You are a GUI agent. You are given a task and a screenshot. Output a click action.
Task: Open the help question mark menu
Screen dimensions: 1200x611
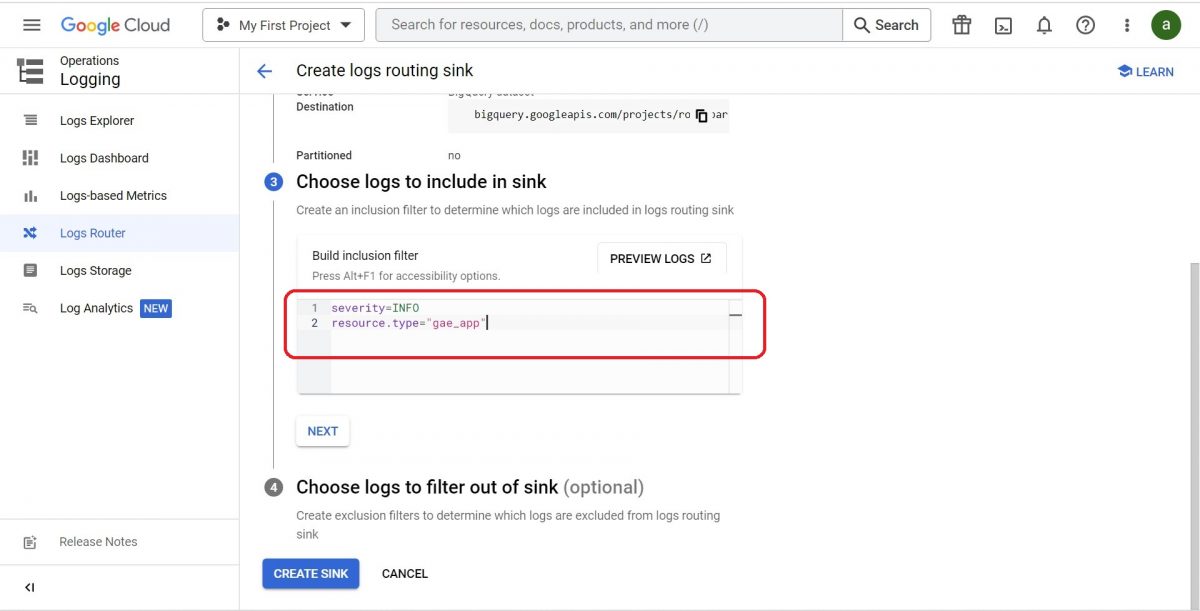coord(1085,25)
